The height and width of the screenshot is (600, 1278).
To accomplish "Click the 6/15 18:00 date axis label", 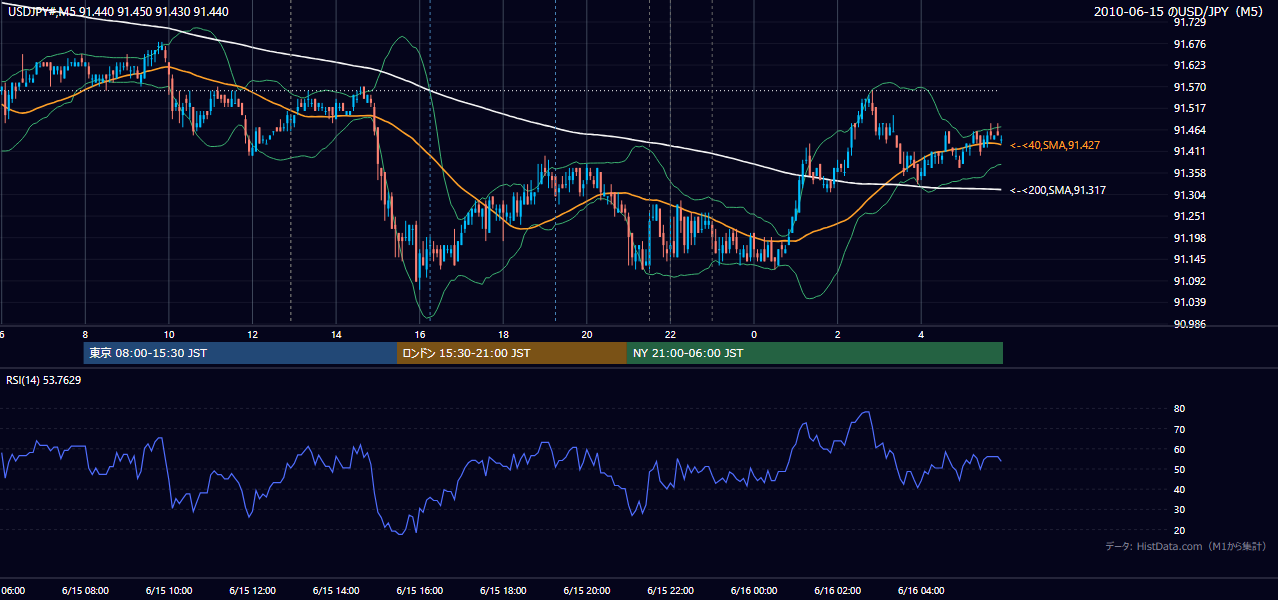I will click(503, 590).
